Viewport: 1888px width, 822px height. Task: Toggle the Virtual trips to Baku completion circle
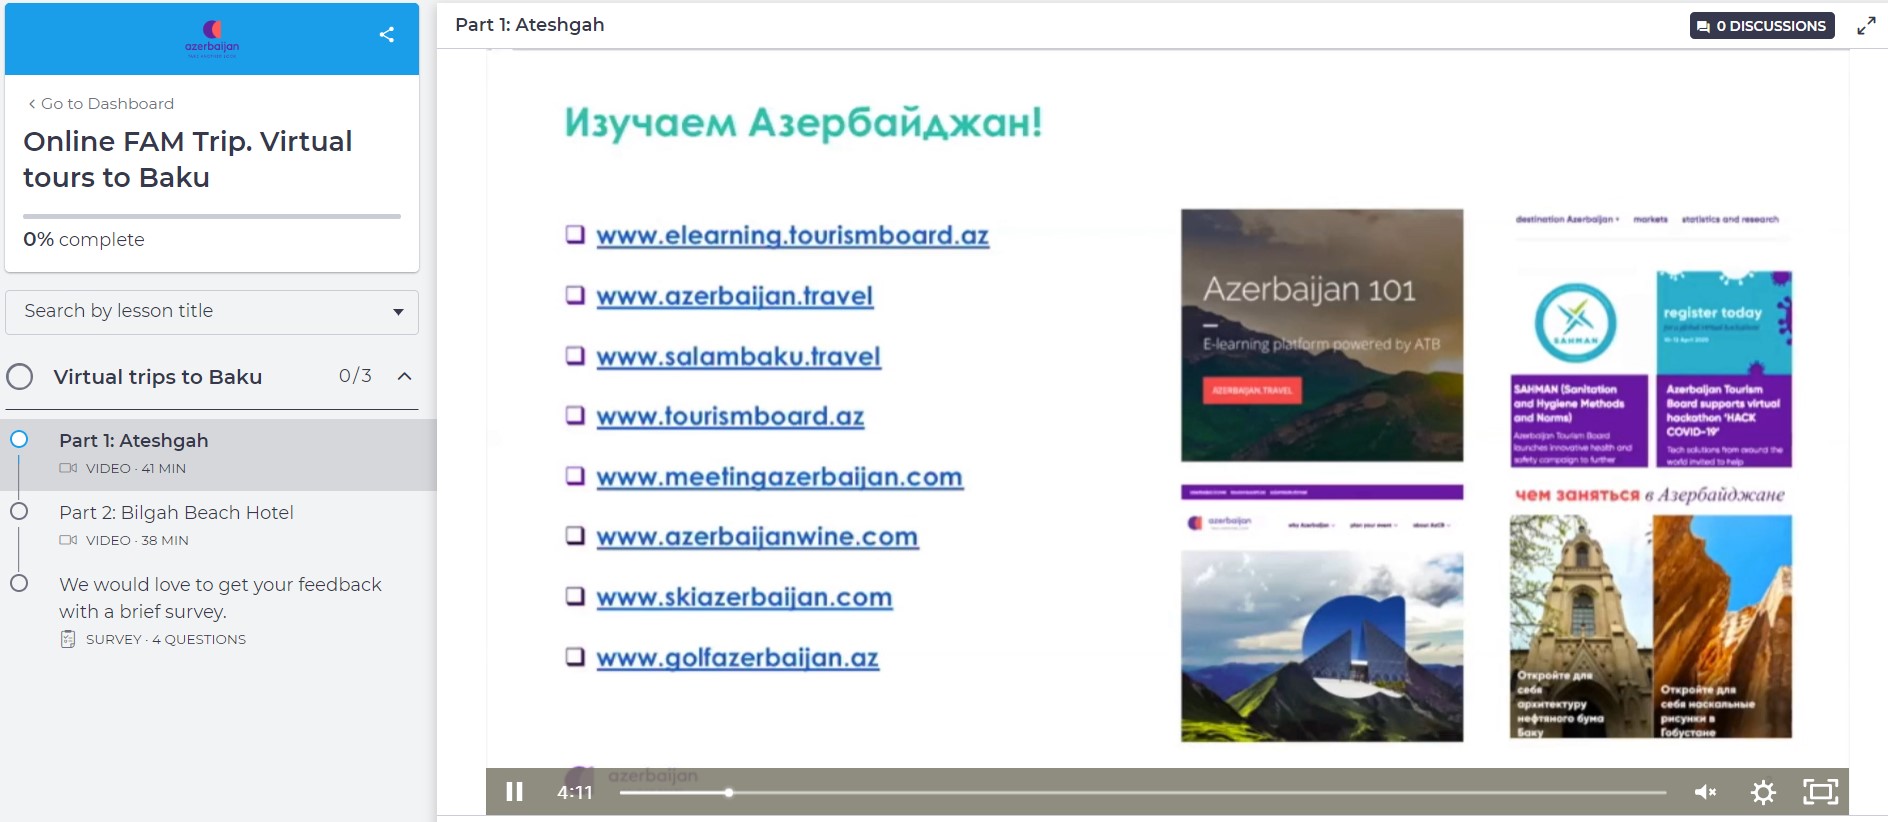pyautogui.click(x=20, y=376)
